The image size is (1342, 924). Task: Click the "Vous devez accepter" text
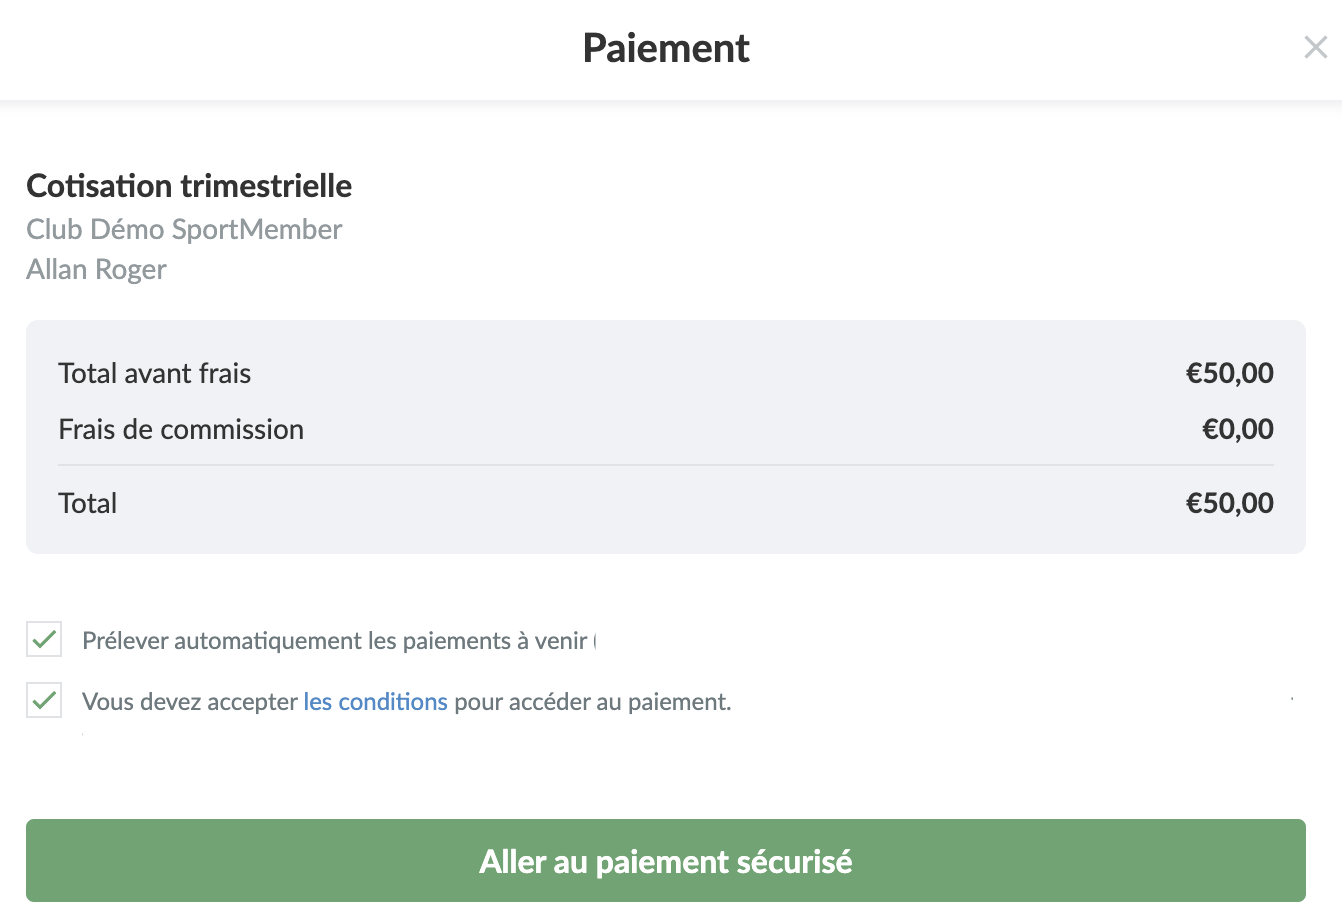[x=190, y=702]
